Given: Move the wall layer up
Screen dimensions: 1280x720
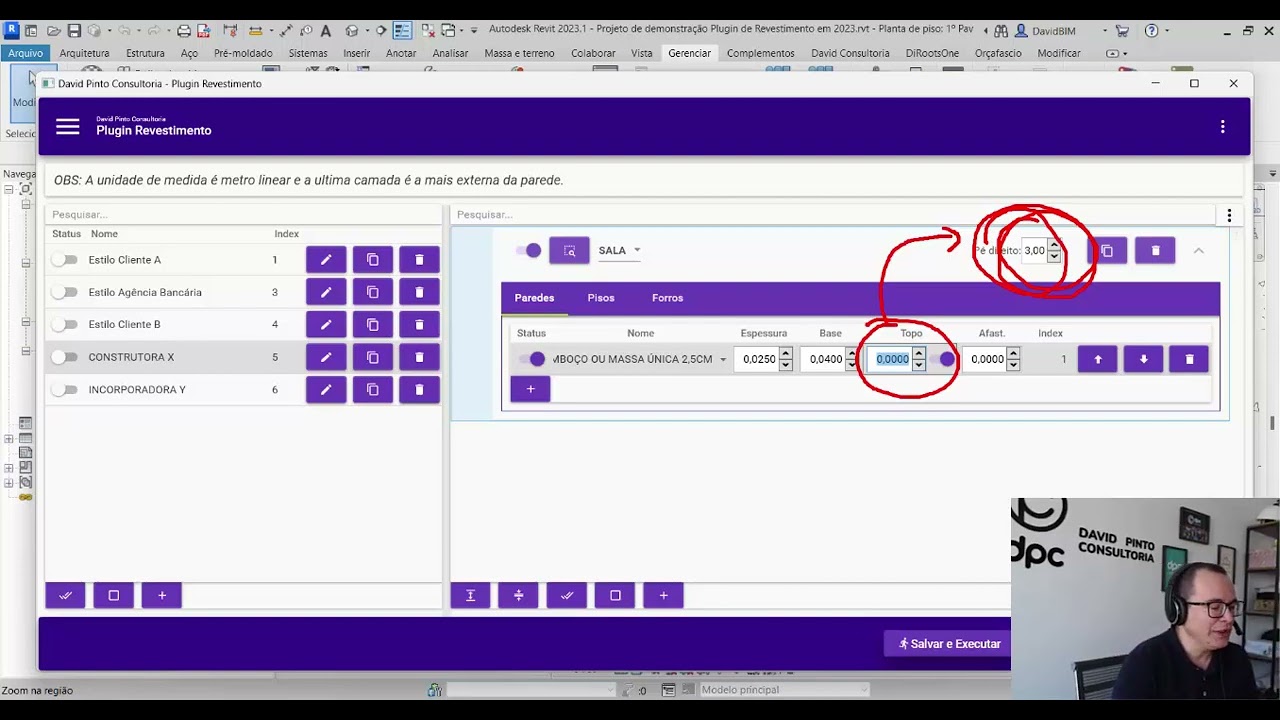Looking at the screenshot, I should point(1097,359).
